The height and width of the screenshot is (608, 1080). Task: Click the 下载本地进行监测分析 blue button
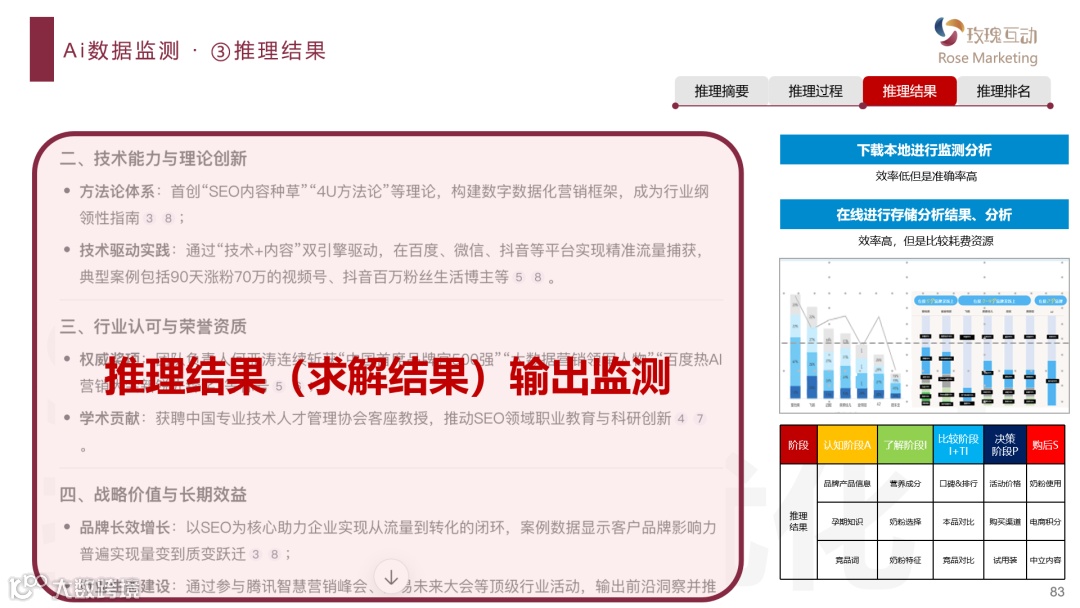[924, 150]
